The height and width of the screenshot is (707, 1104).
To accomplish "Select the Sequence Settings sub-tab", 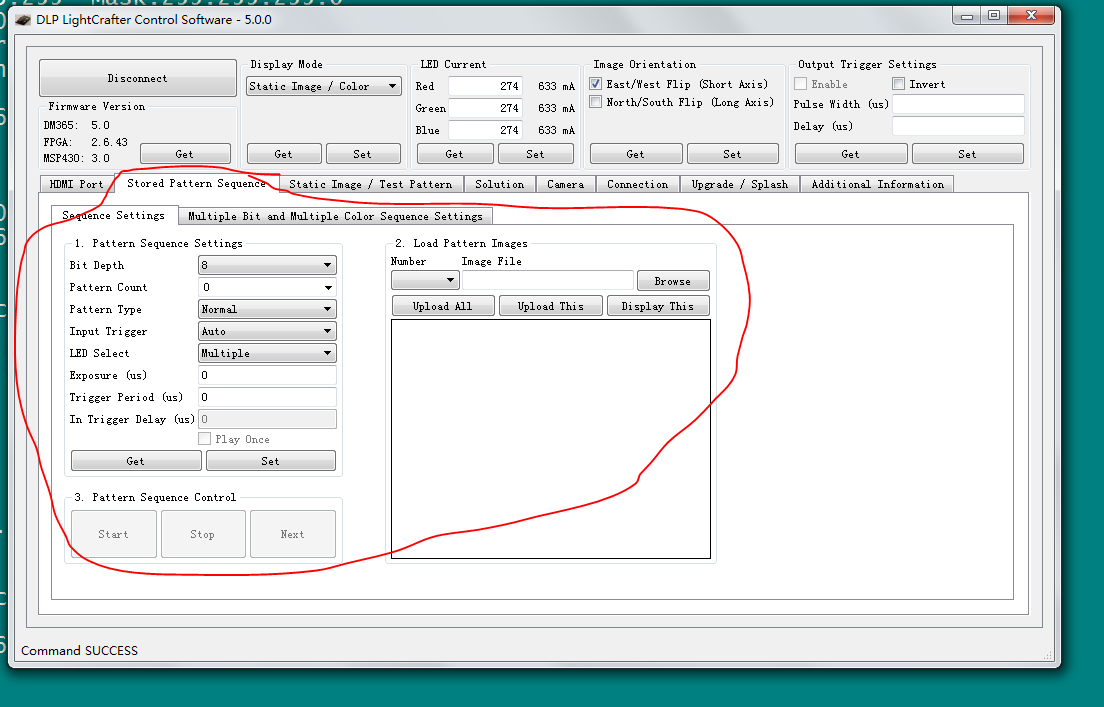I will click(x=114, y=215).
